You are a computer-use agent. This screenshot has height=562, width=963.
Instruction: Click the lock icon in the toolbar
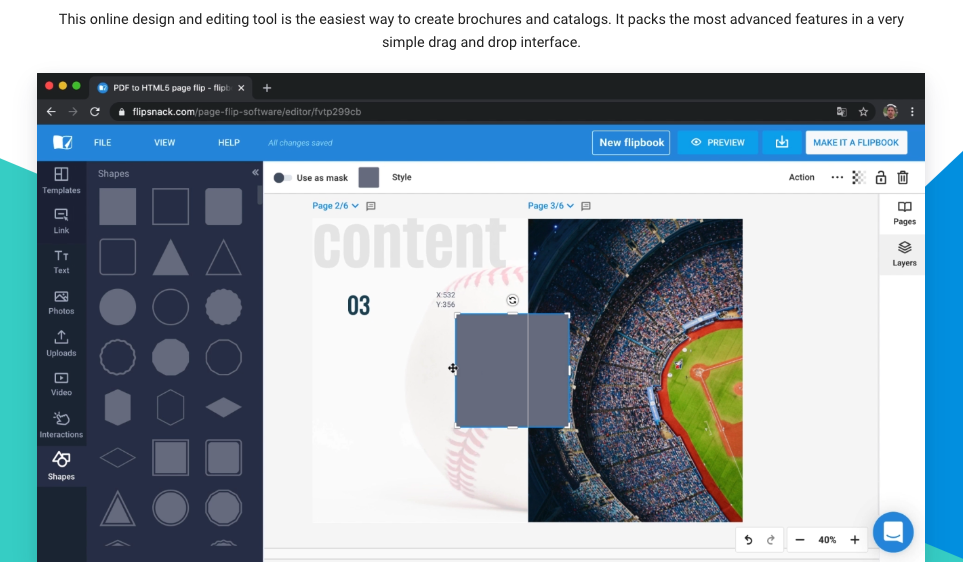881,178
